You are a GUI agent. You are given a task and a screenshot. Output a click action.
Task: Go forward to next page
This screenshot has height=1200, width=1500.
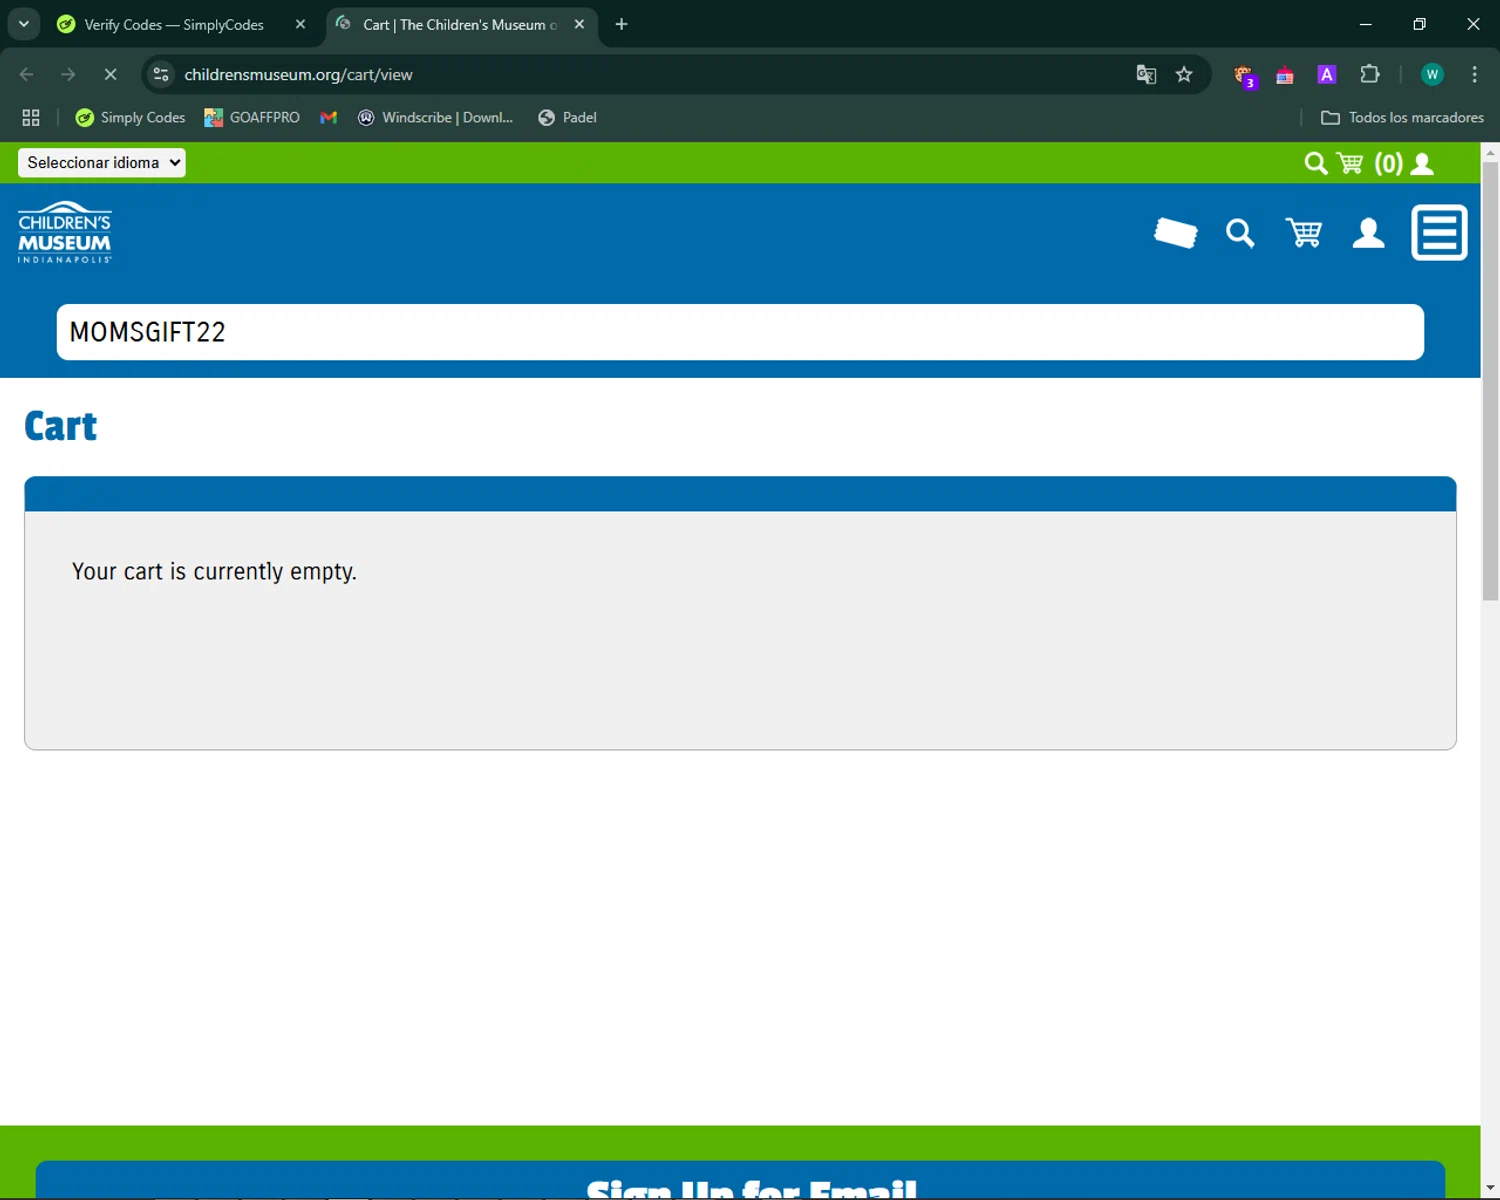(x=68, y=74)
